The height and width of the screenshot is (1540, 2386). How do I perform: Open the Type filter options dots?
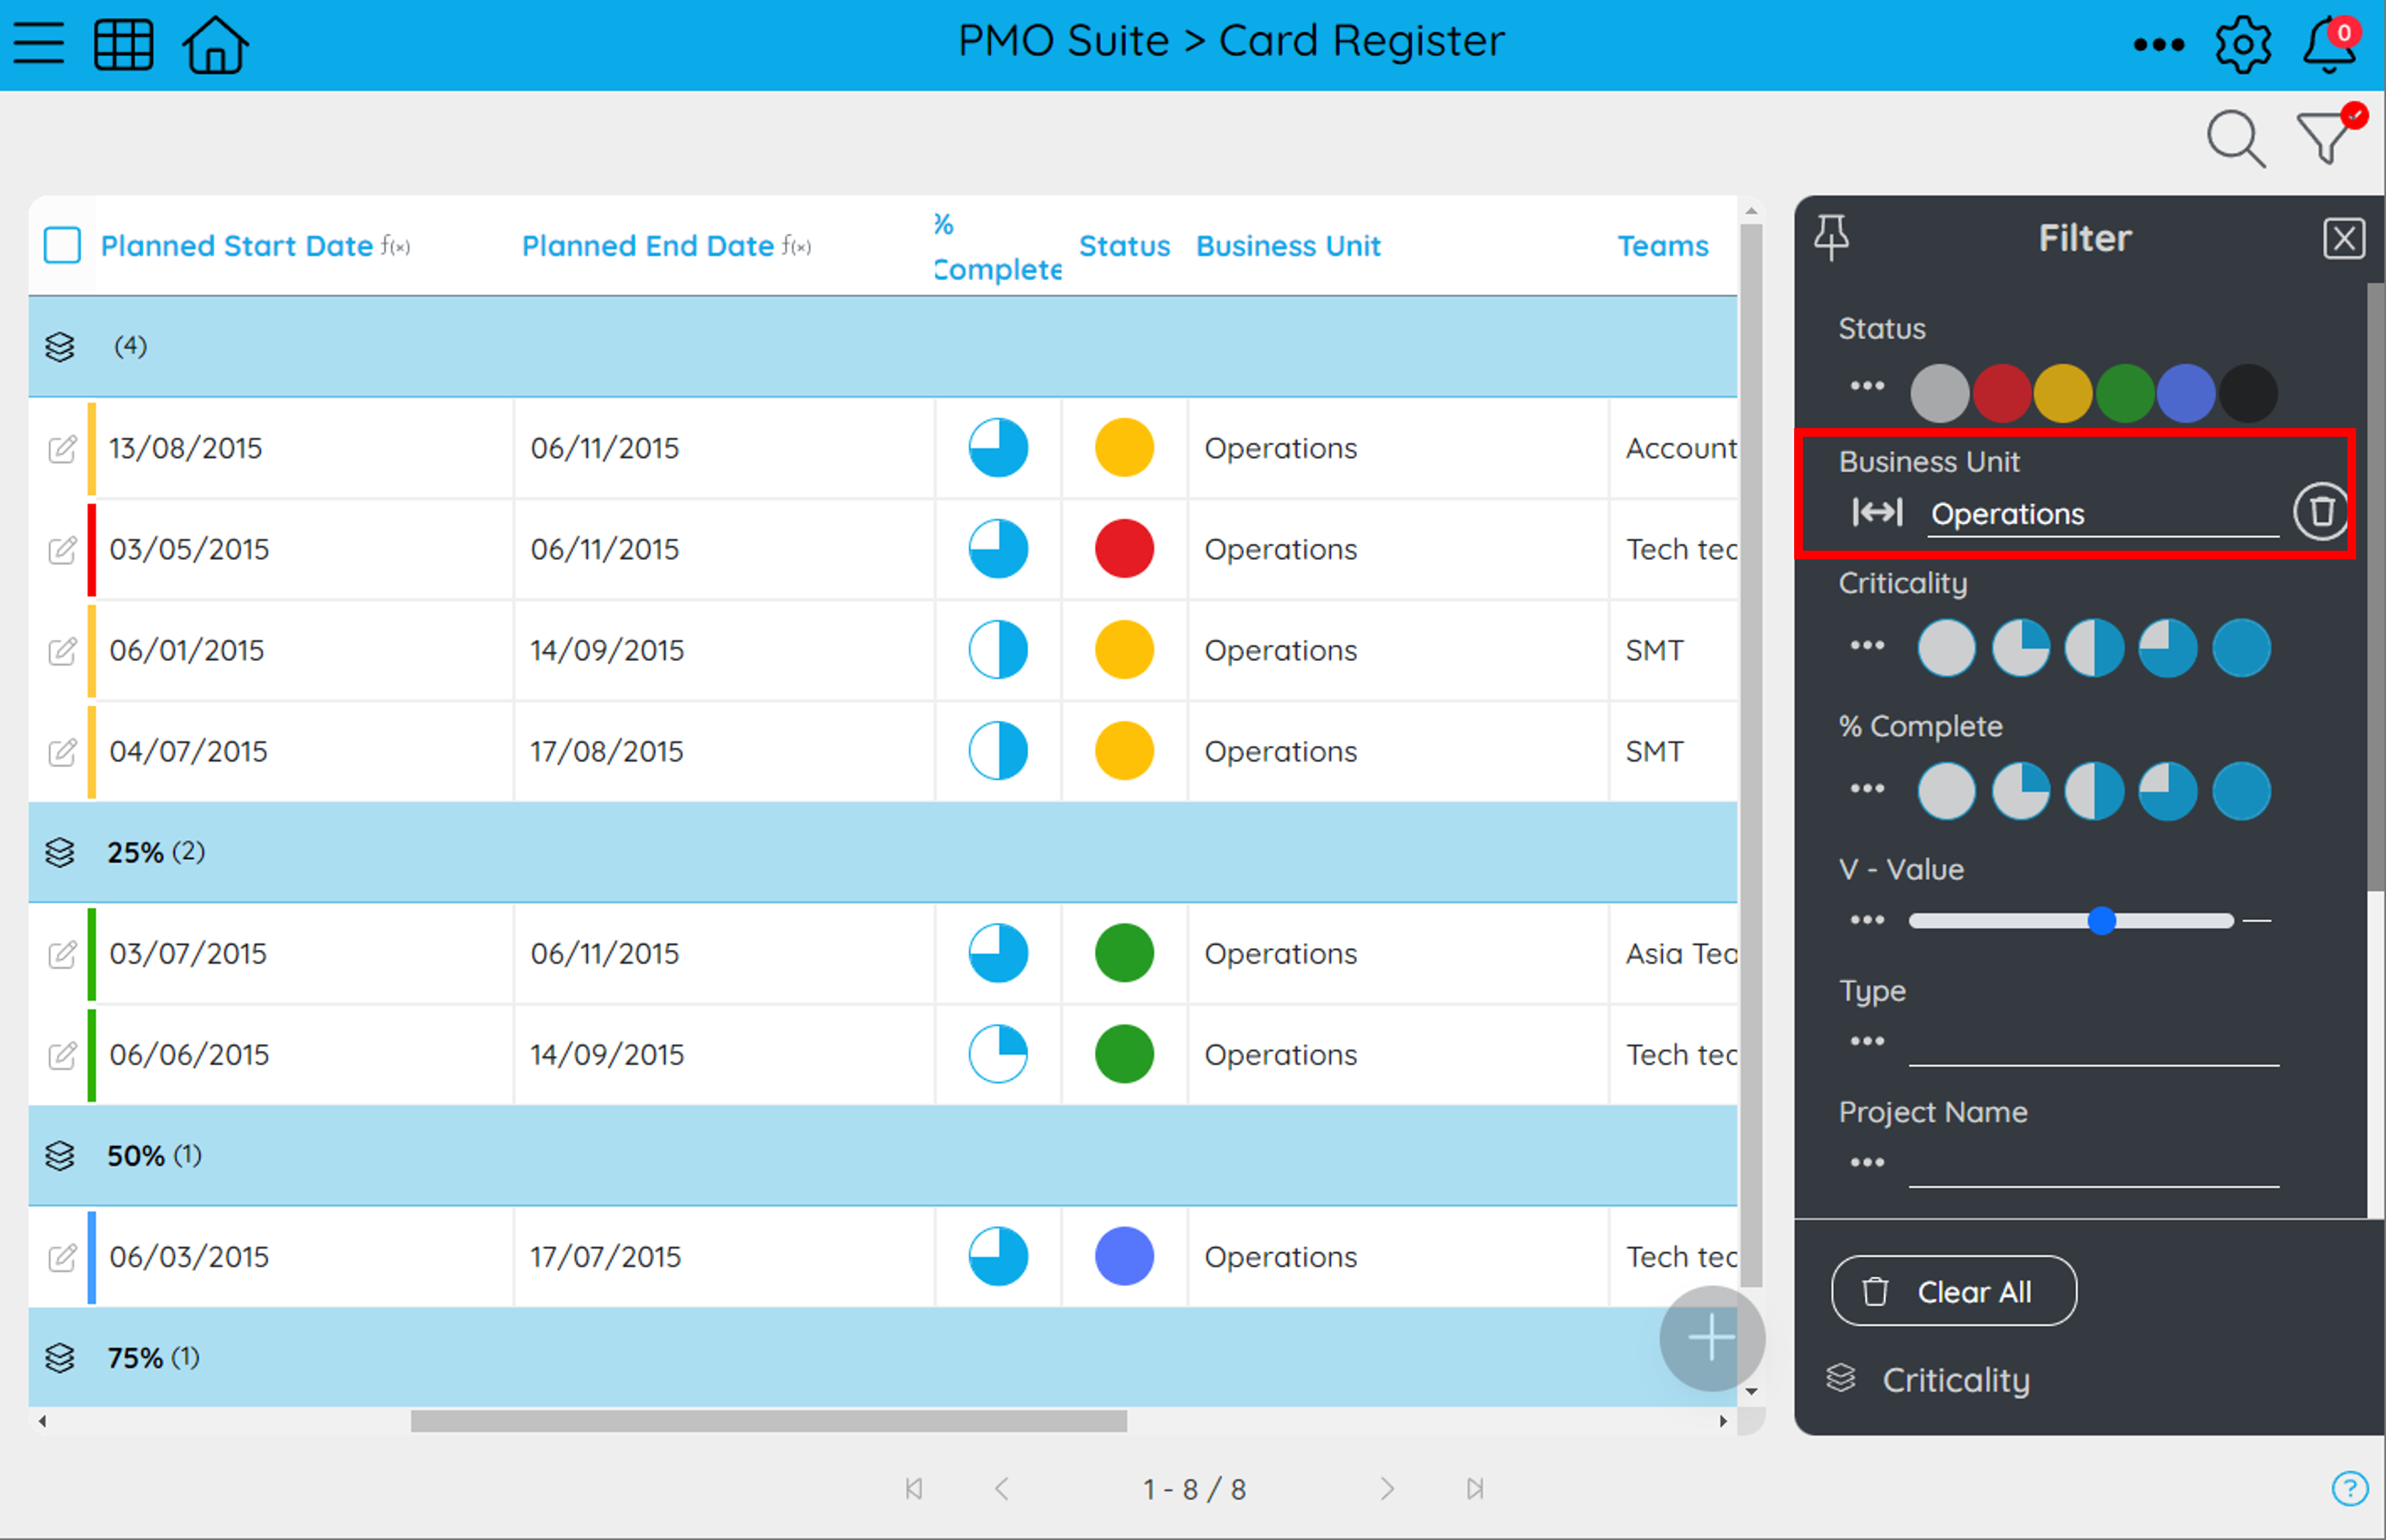tap(1866, 1041)
